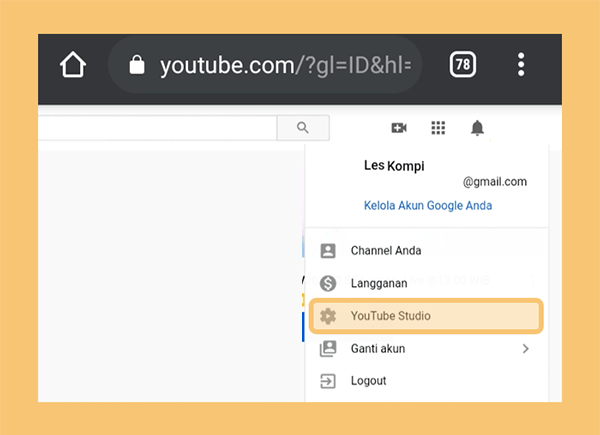The width and height of the screenshot is (600, 435).
Task: Click the search magnifier button
Action: point(303,127)
